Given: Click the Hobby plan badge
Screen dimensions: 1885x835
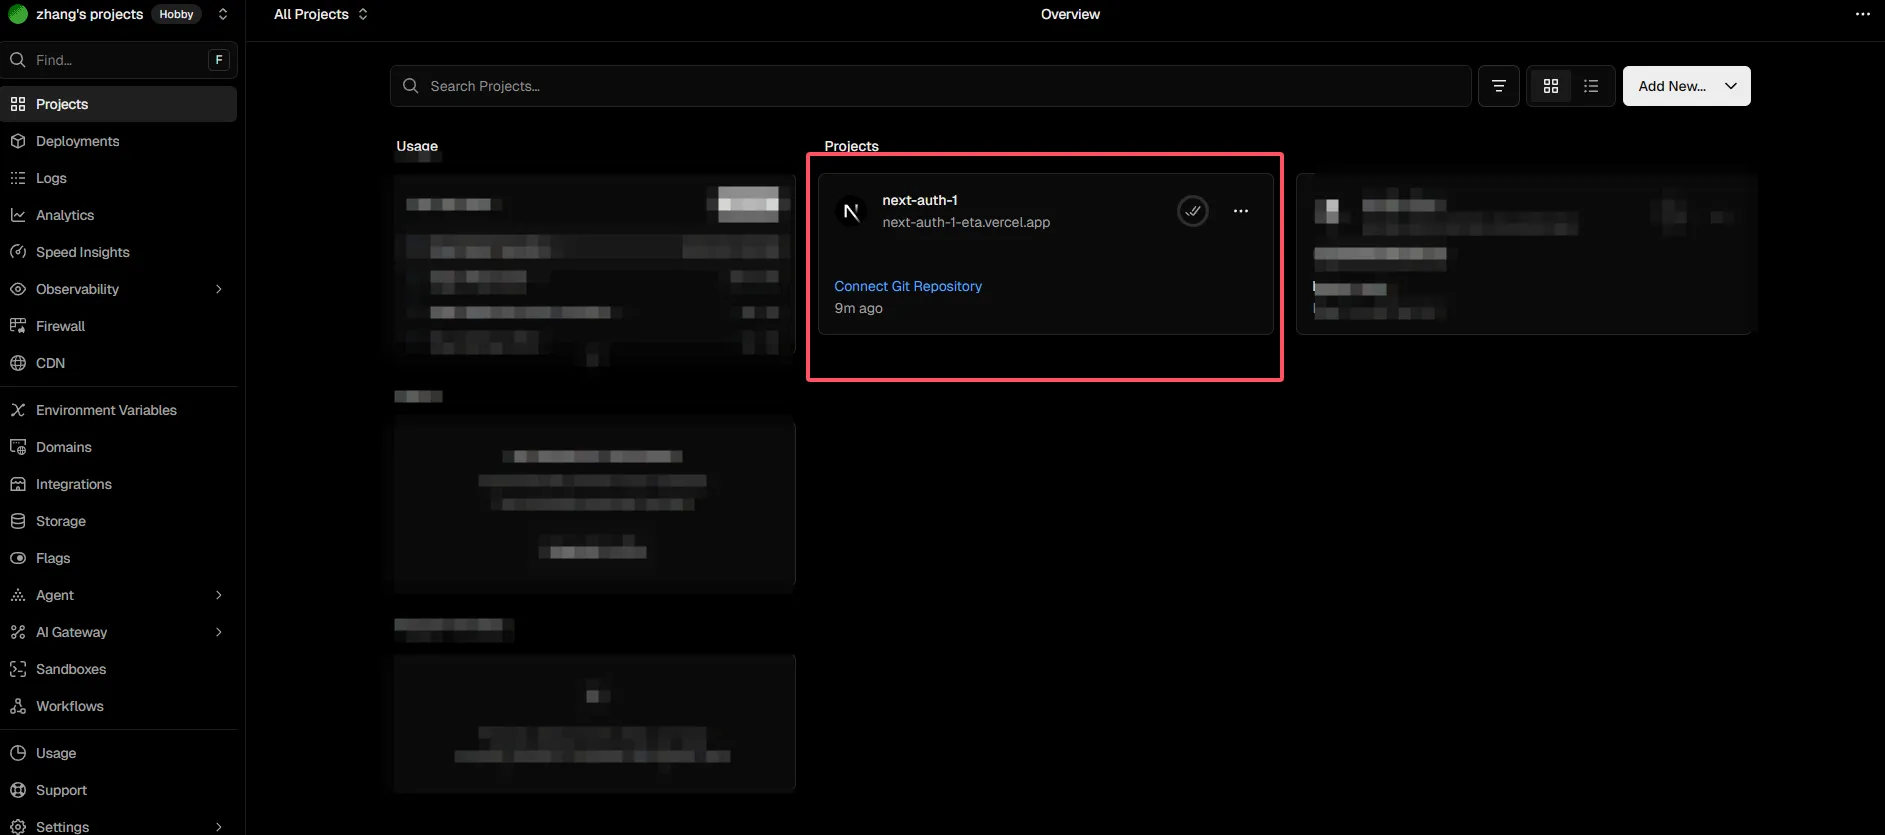Looking at the screenshot, I should tap(177, 14).
